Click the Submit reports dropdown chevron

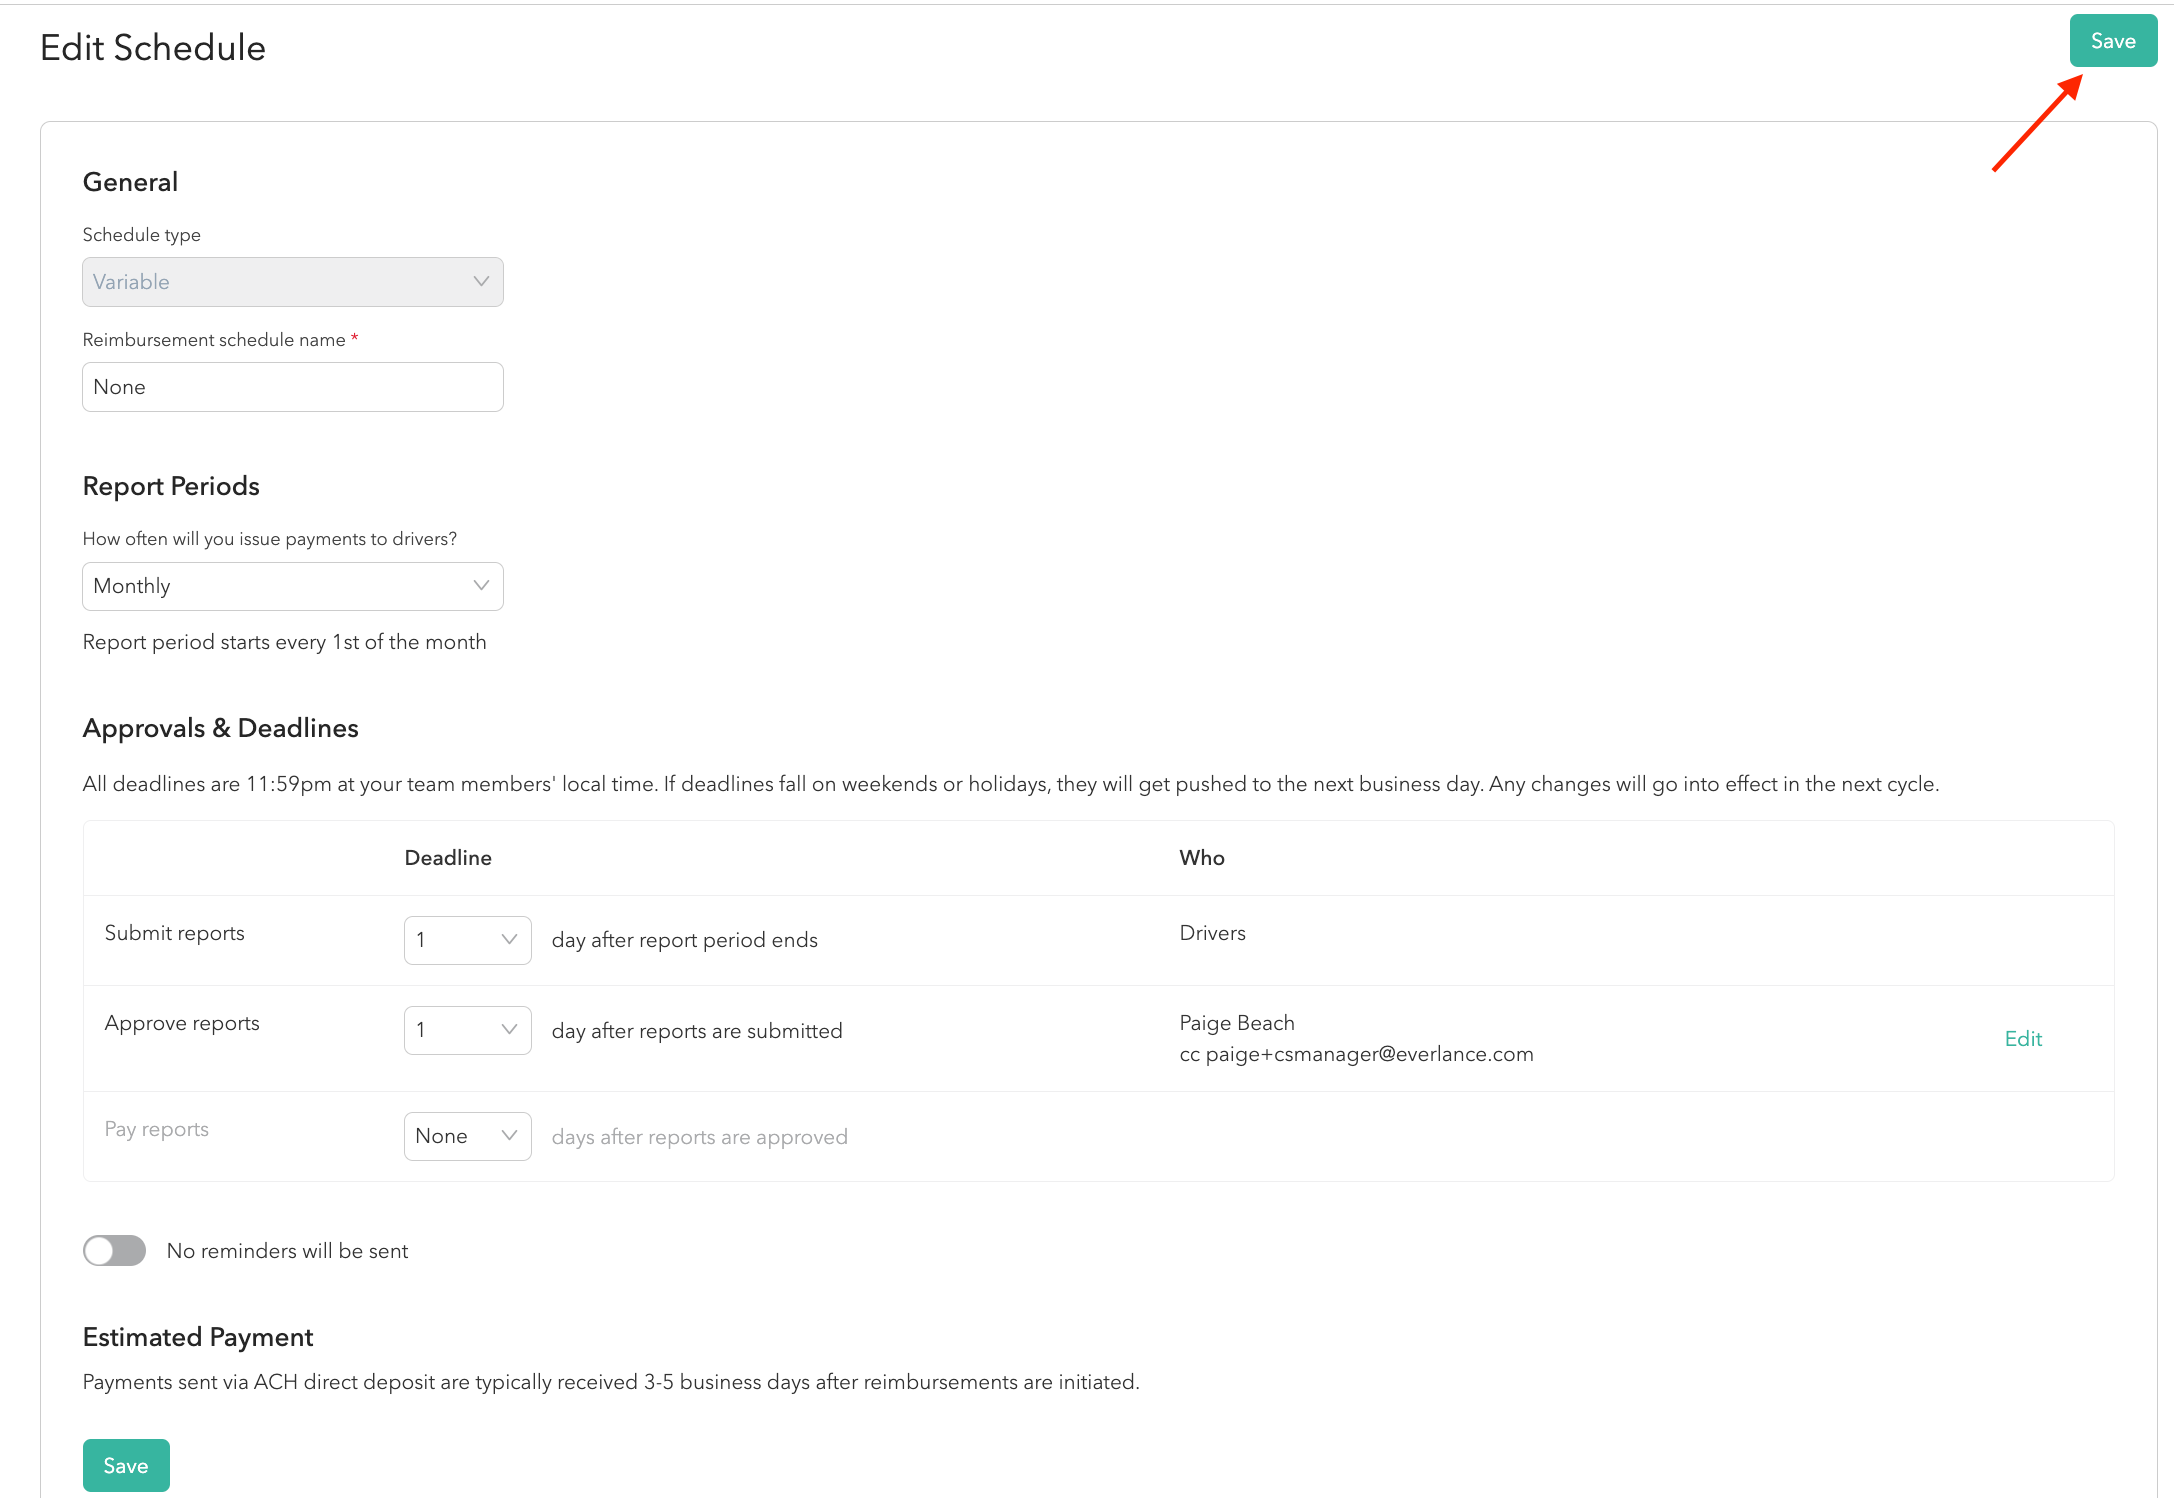point(509,940)
